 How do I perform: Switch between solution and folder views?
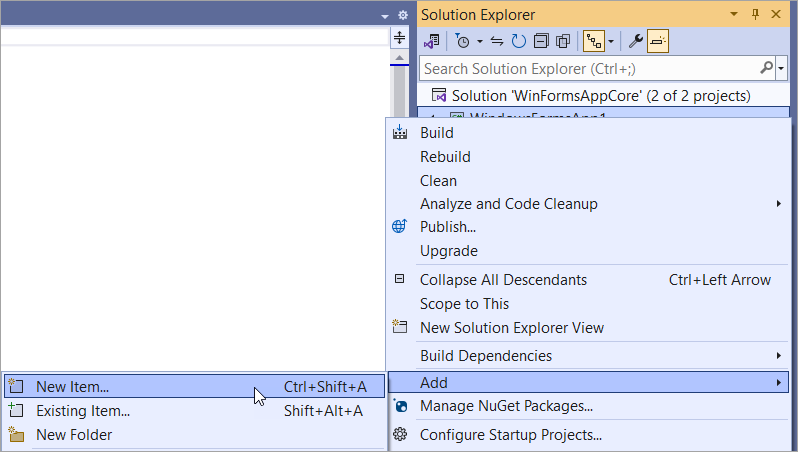tap(432, 41)
